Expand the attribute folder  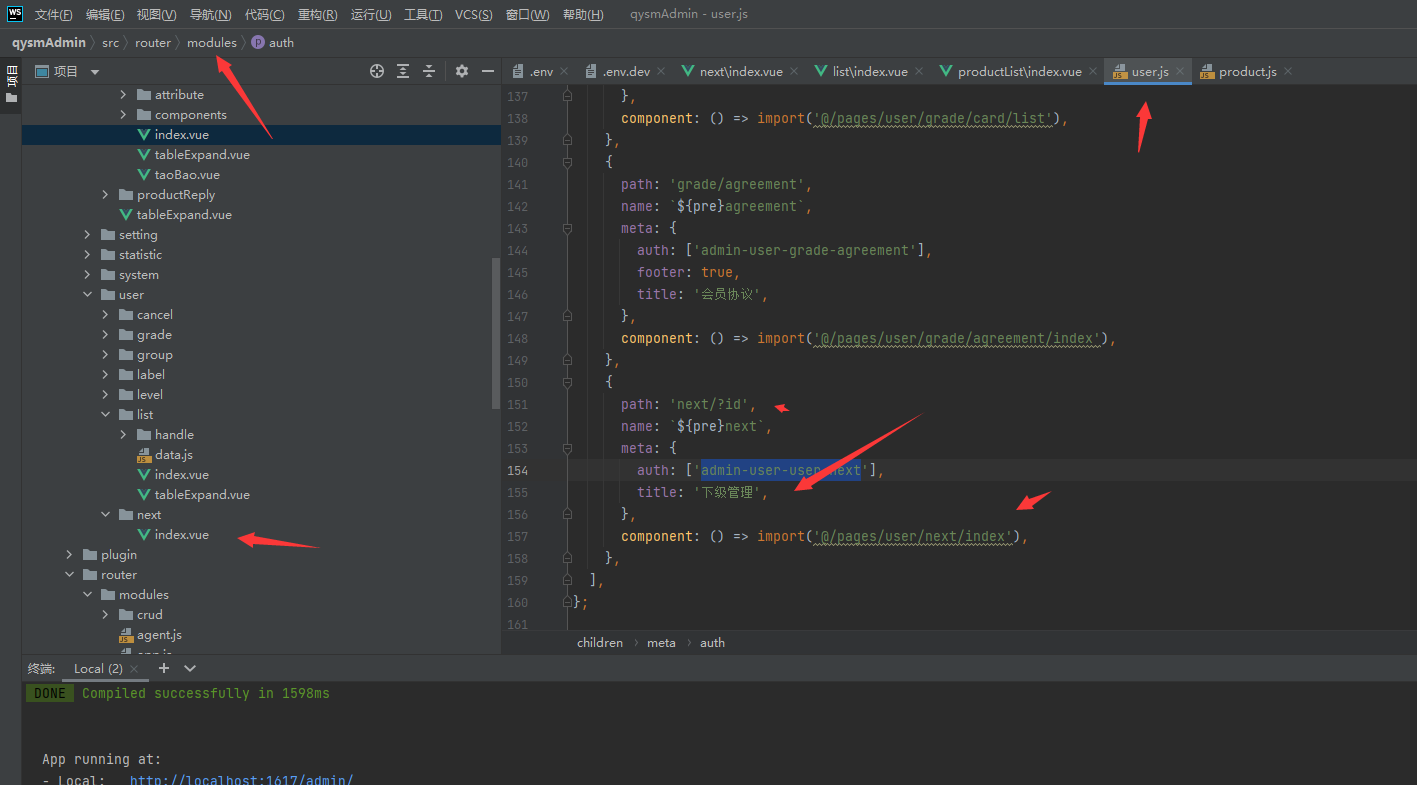[124, 95]
